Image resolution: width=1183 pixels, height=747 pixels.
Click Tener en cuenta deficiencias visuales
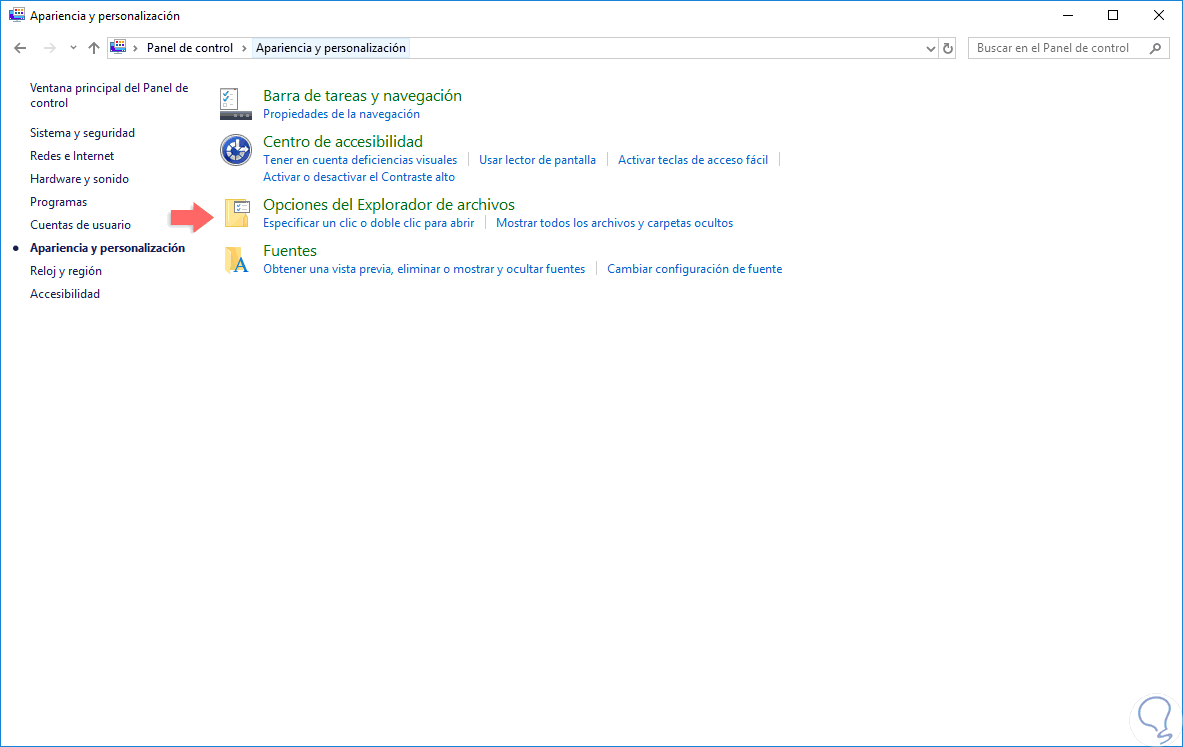click(x=360, y=160)
